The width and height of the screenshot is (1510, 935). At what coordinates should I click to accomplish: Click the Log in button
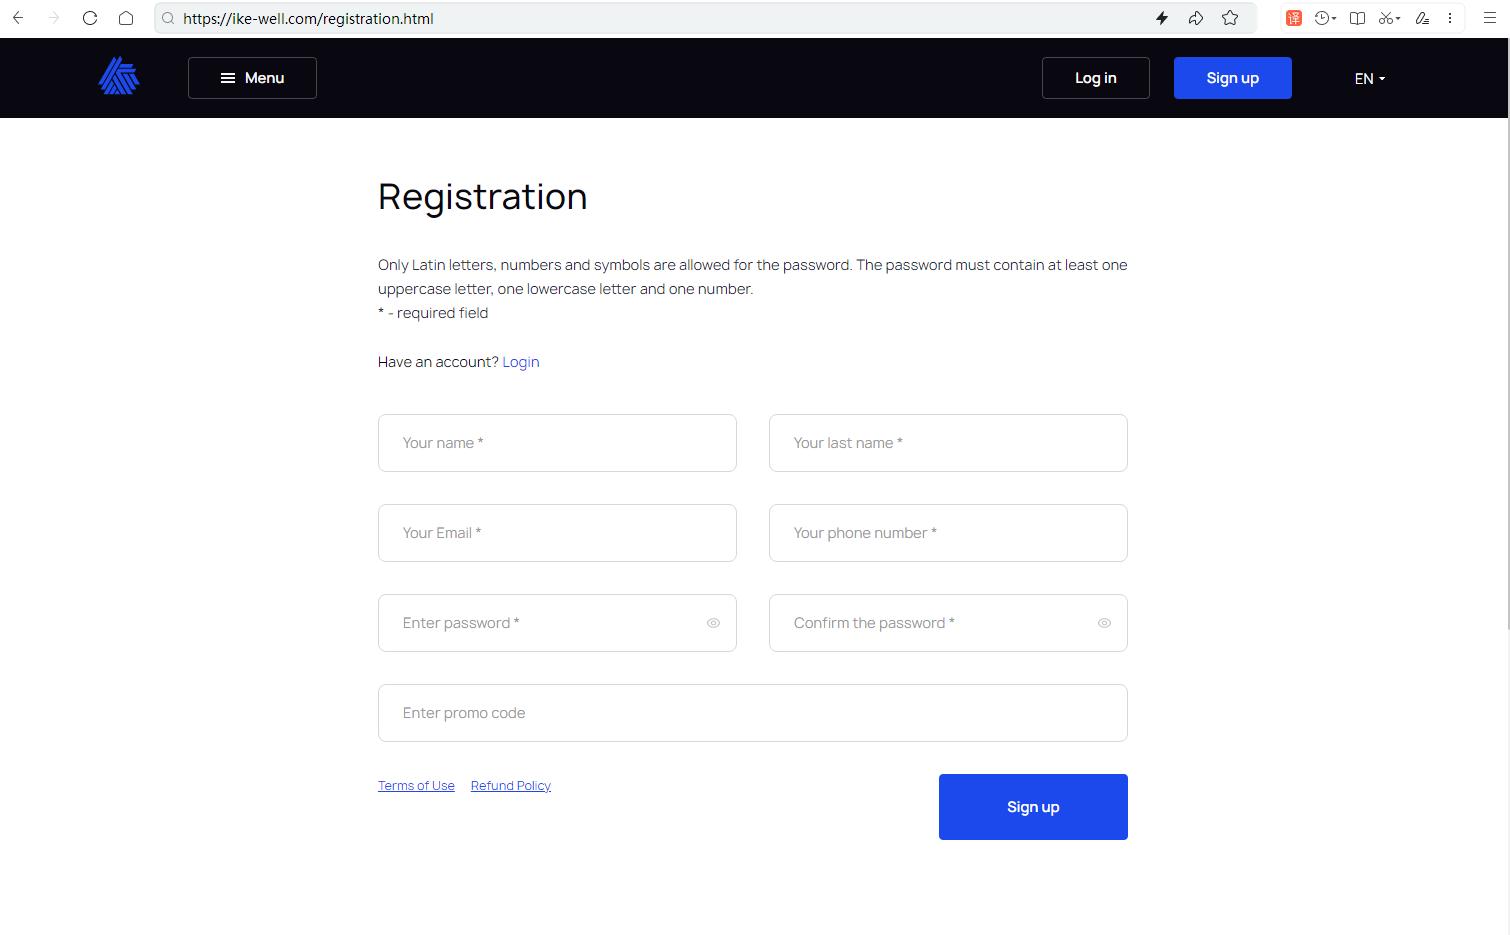click(x=1095, y=78)
